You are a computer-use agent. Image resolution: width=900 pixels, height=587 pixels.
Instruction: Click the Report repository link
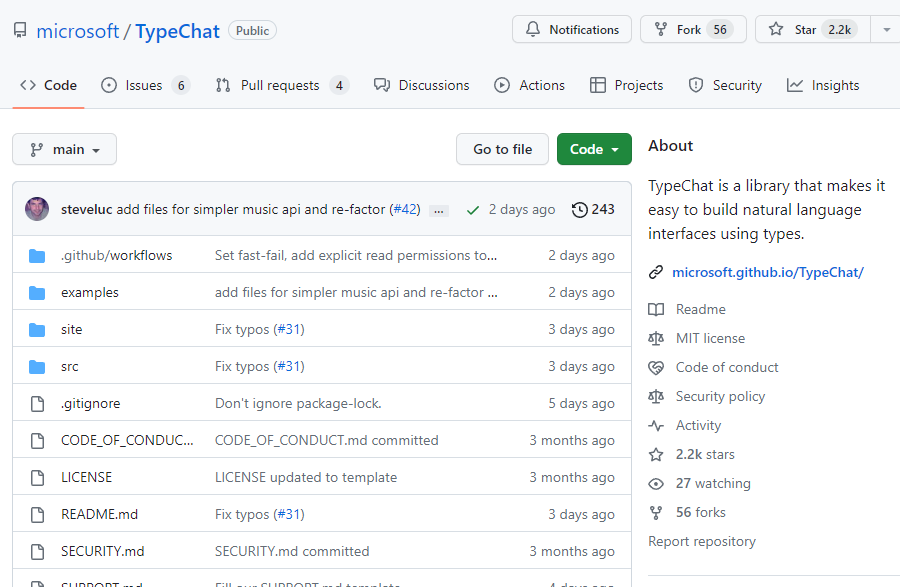[x=702, y=542]
